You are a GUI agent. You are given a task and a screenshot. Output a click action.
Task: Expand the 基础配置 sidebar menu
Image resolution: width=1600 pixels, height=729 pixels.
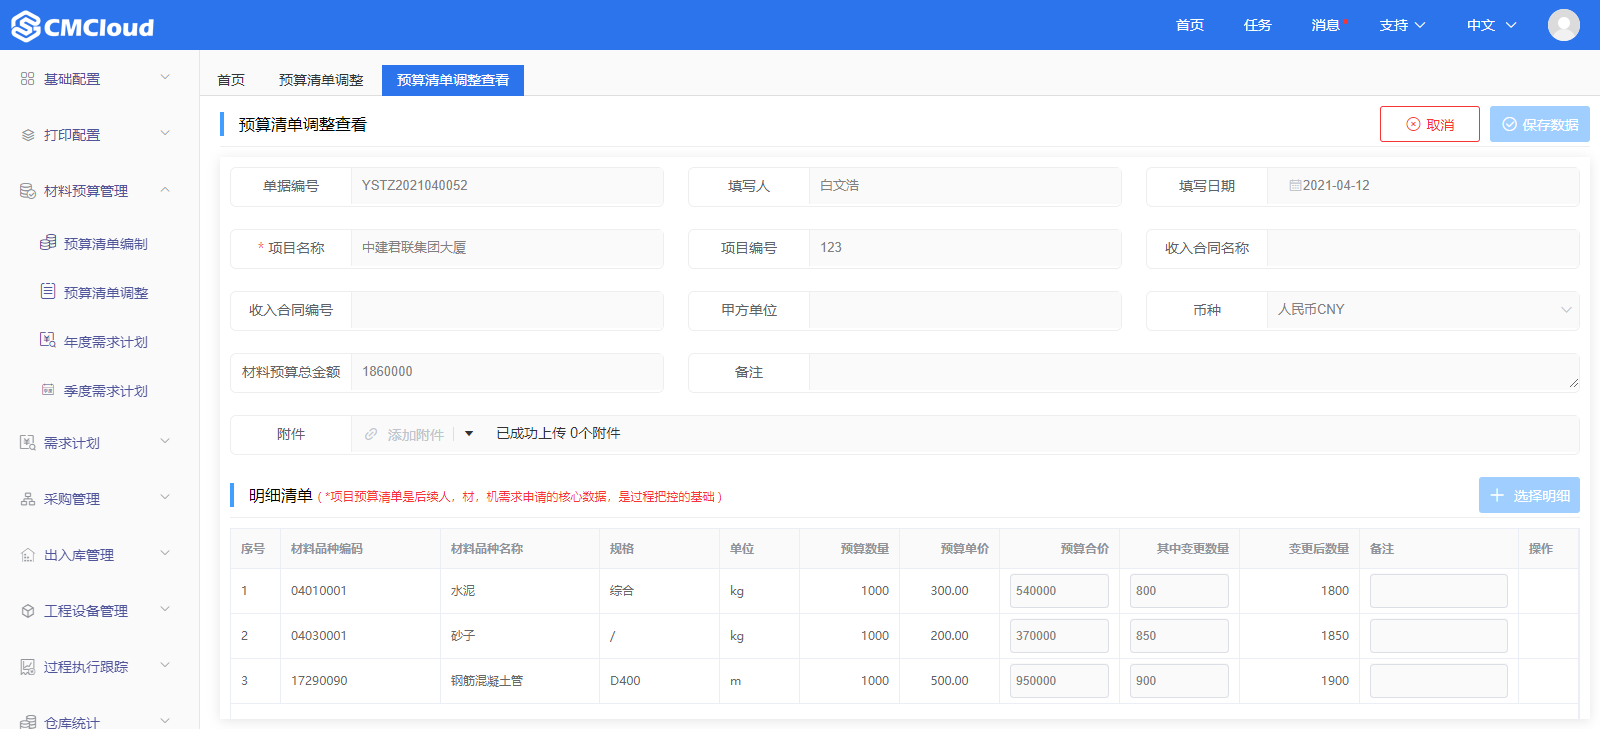coord(165,78)
